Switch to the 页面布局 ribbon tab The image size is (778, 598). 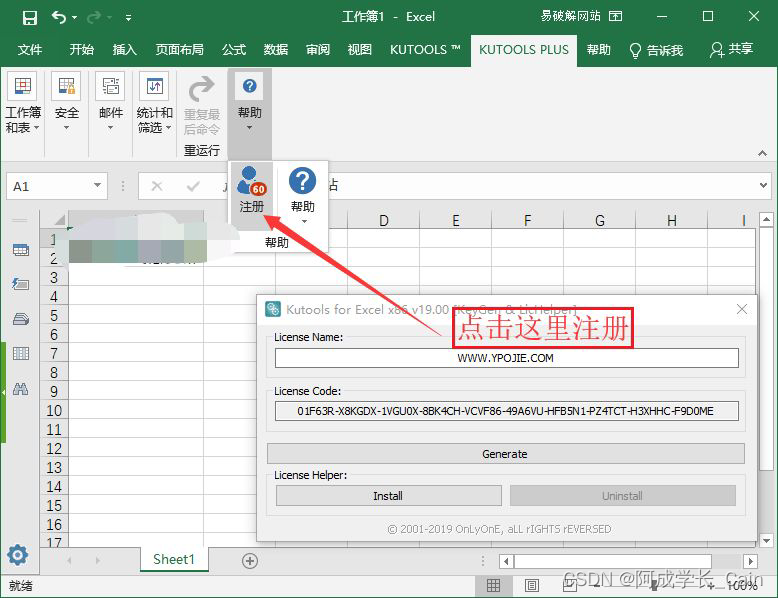[180, 50]
